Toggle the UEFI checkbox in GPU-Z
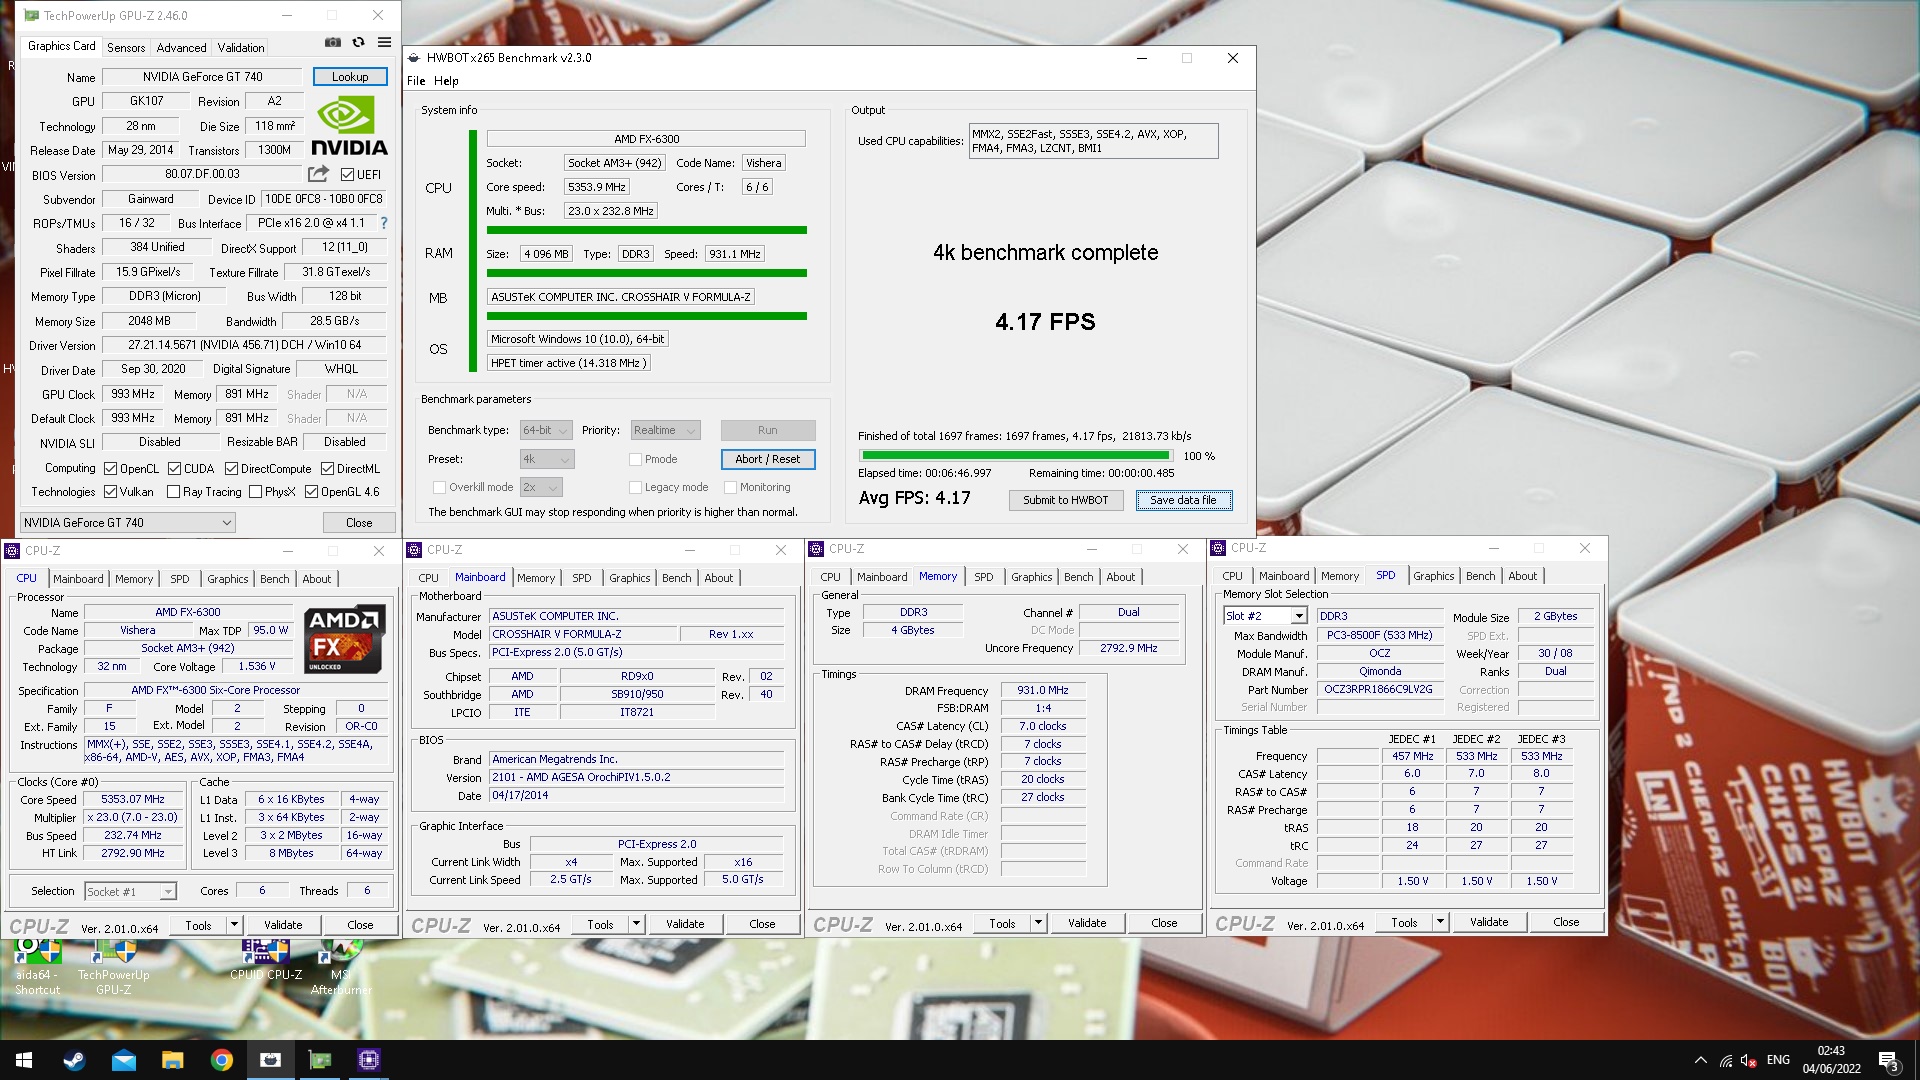The height and width of the screenshot is (1080, 1920). (347, 175)
